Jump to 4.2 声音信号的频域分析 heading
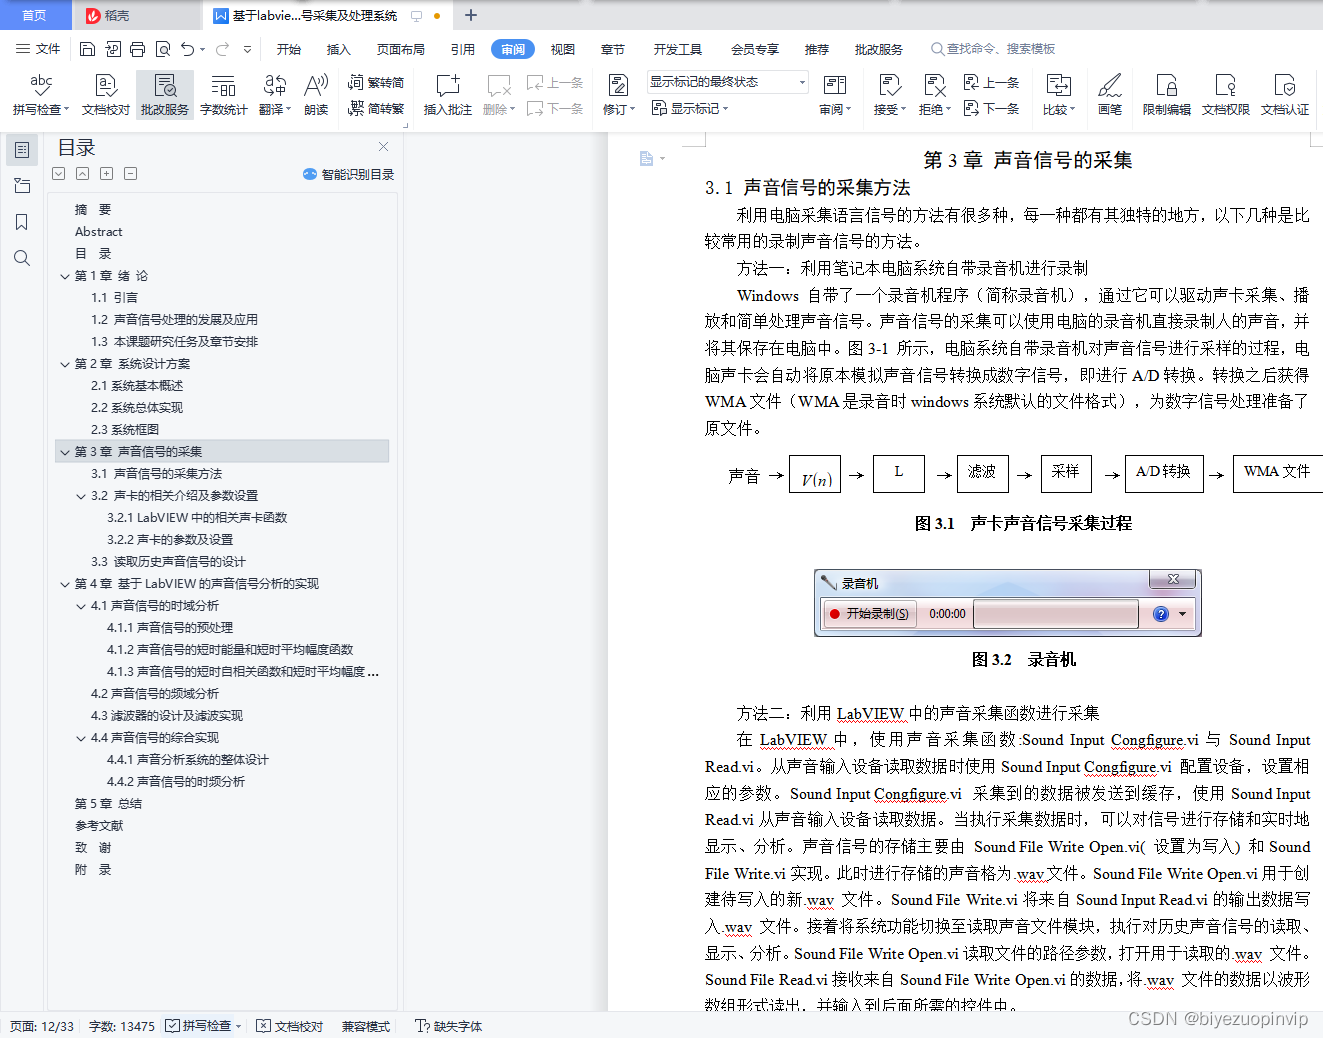The width and height of the screenshot is (1323, 1038). (155, 694)
